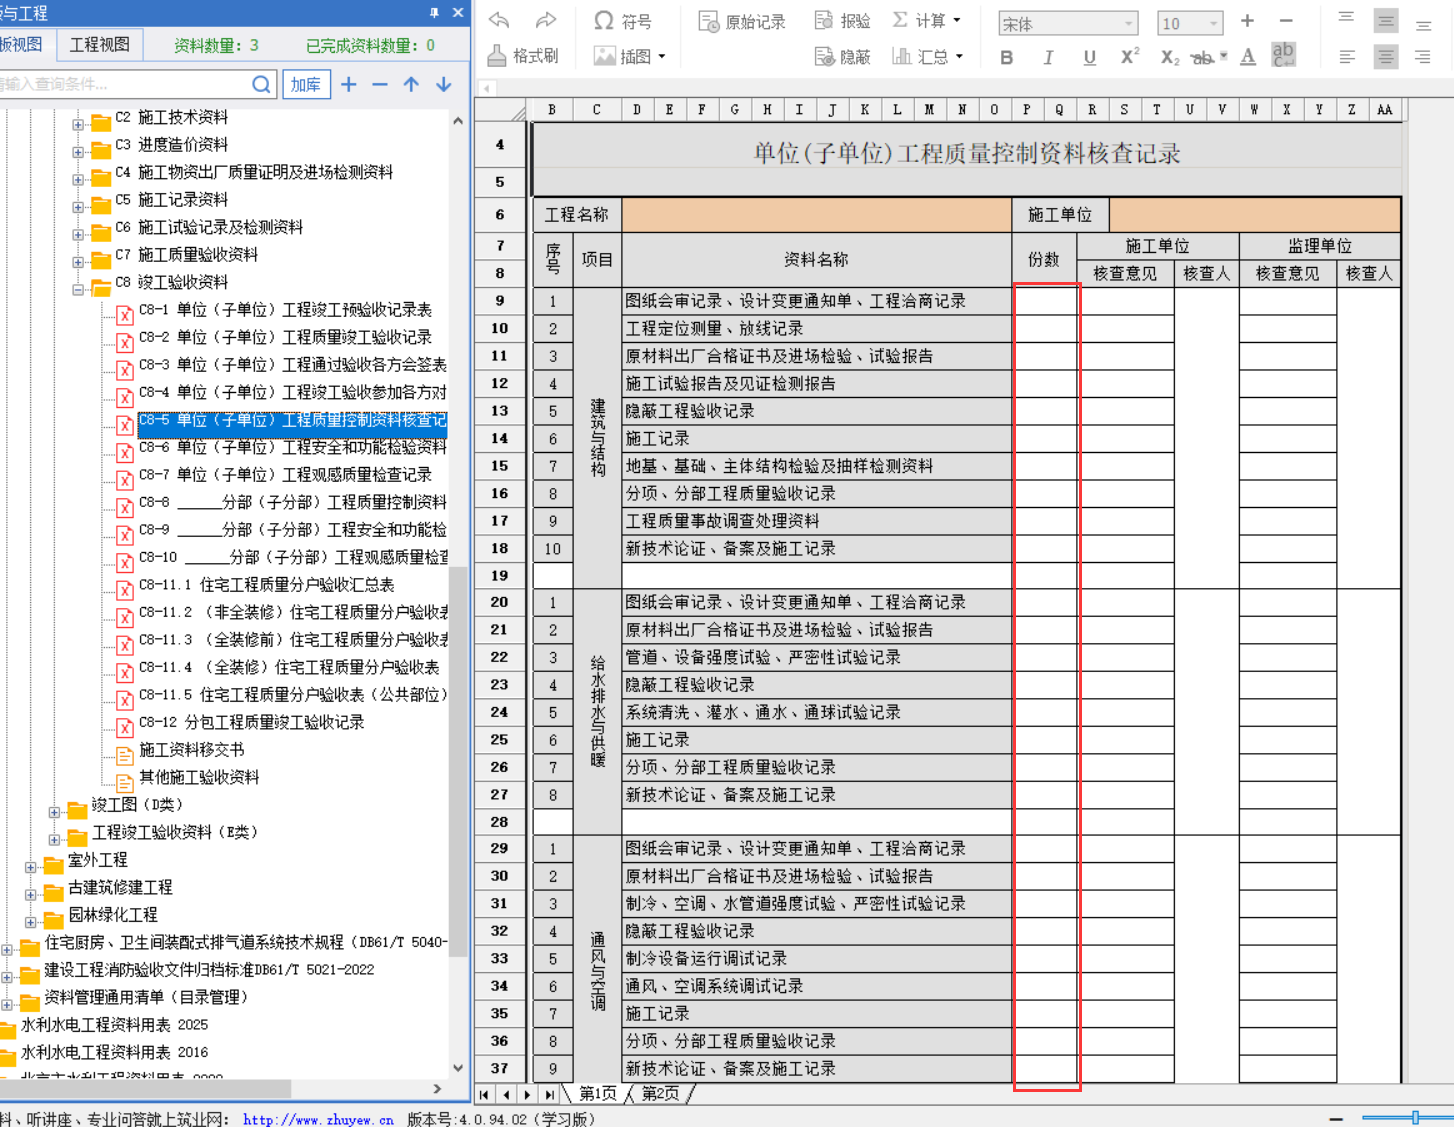
Task: Expand the C5 施工记录资料 folder
Action: [x=78, y=207]
